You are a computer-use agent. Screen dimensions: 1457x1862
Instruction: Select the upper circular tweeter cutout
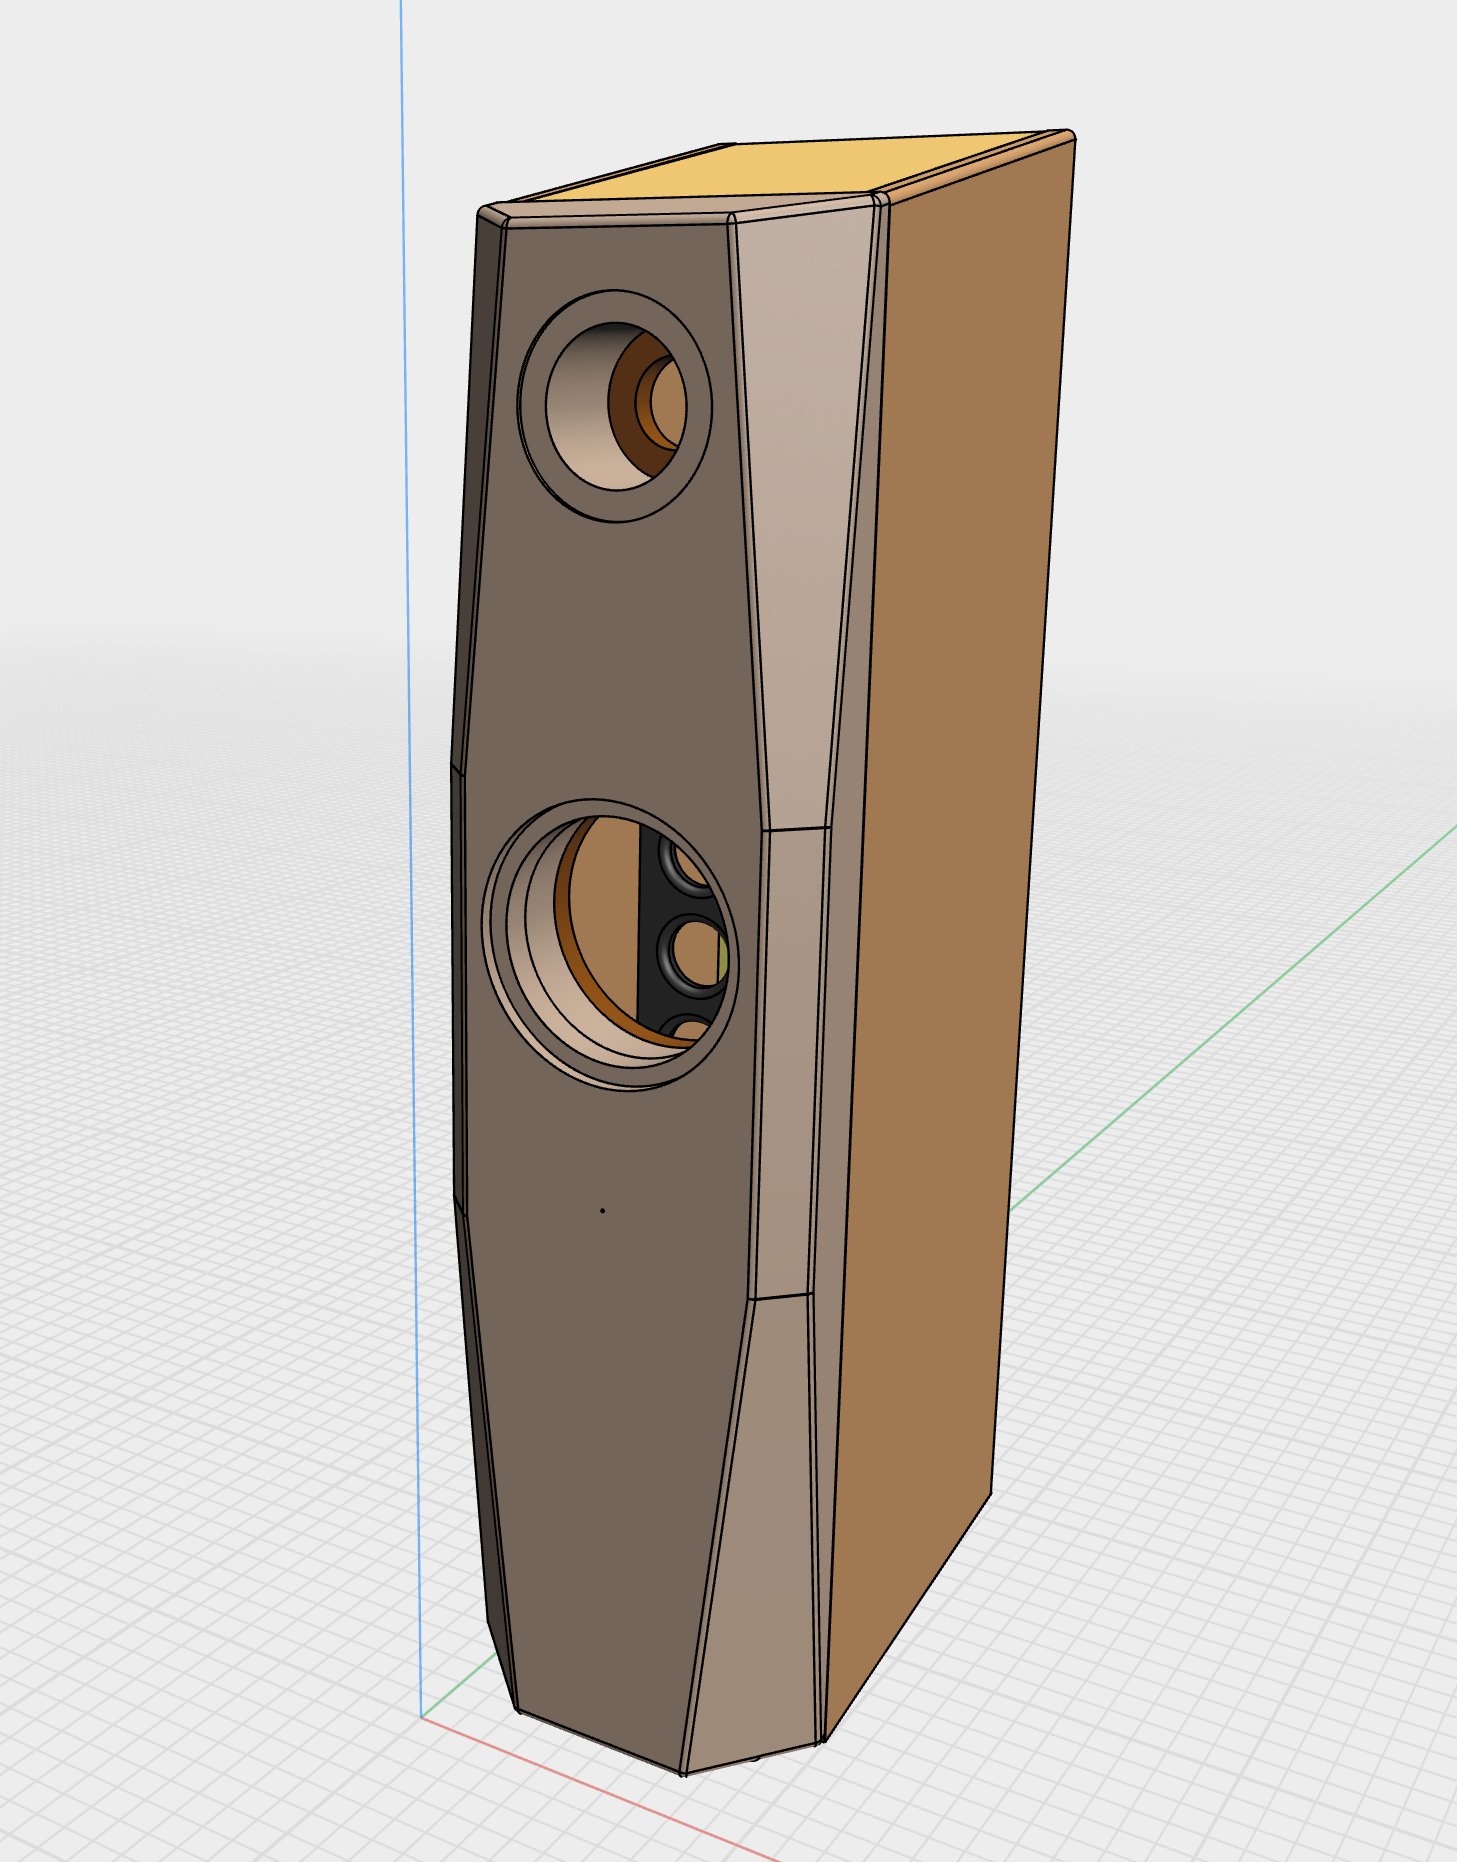[615, 405]
